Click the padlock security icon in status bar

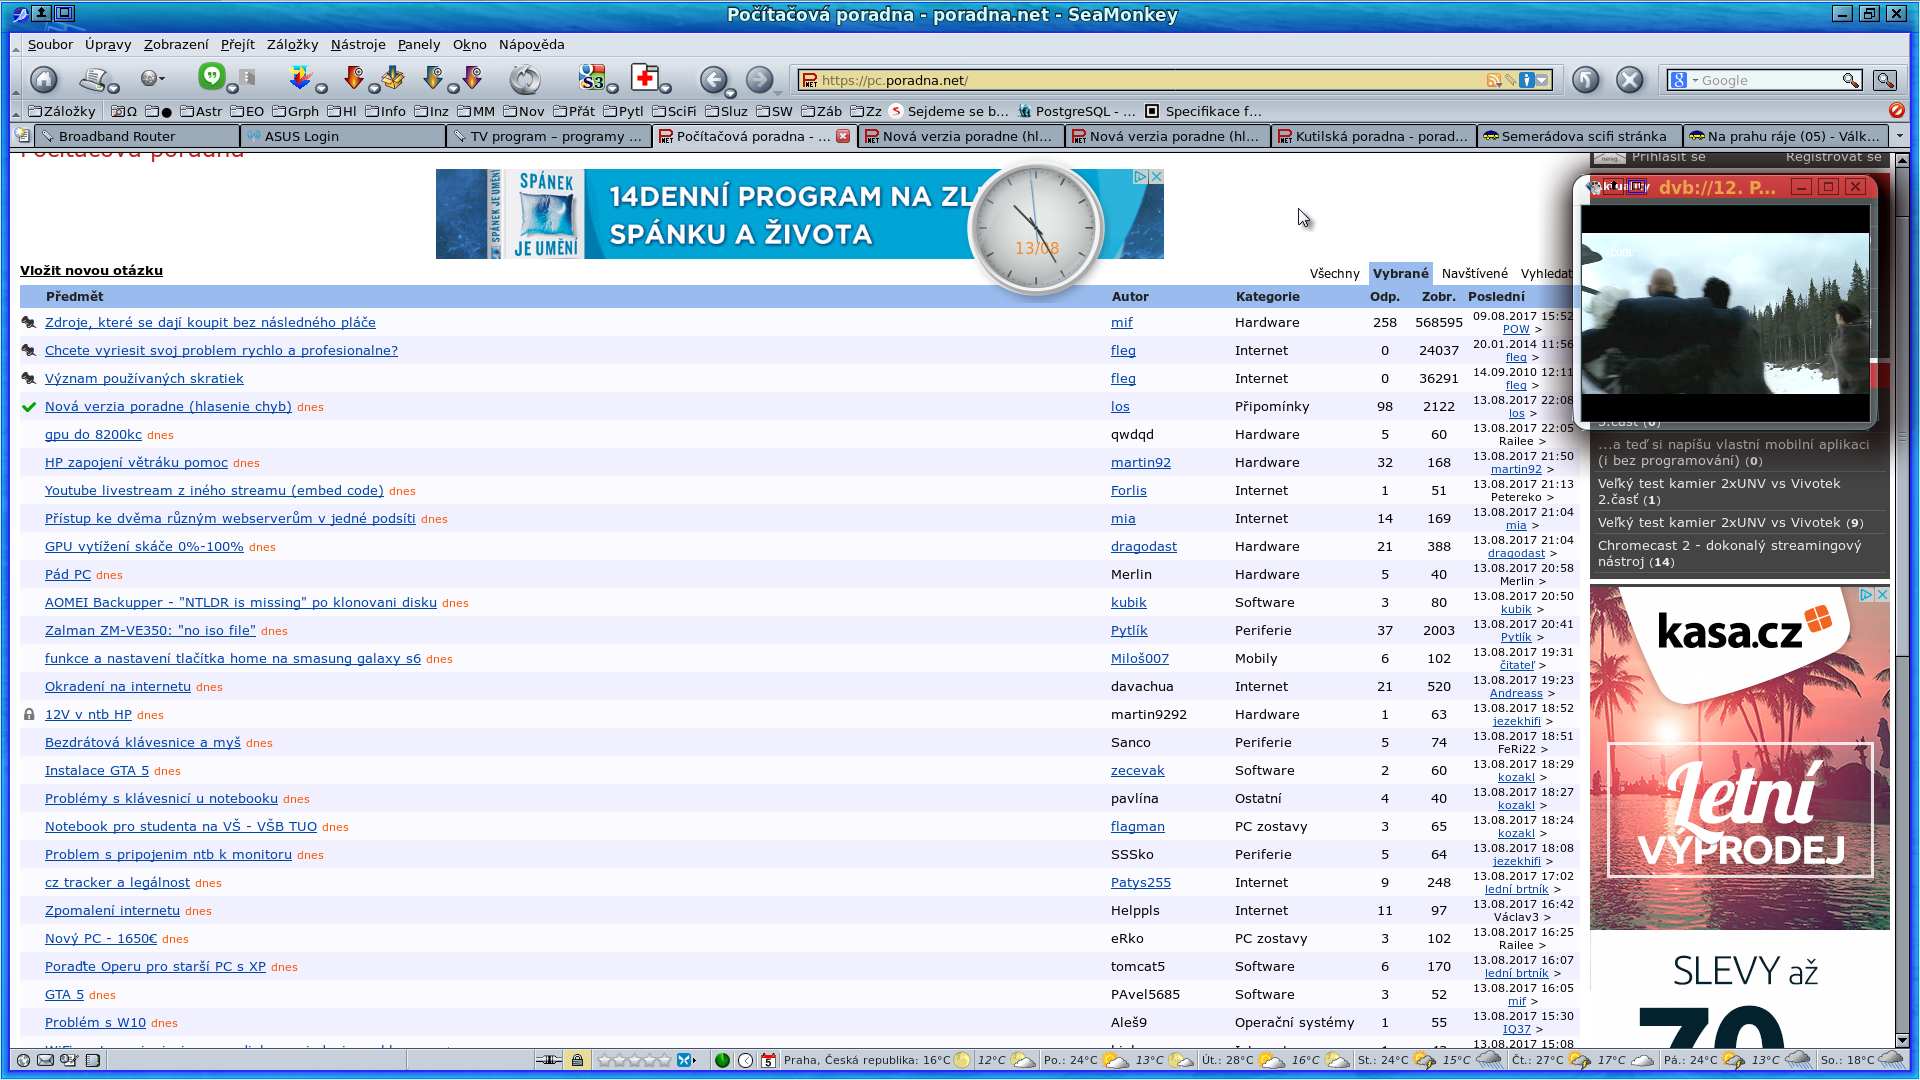(x=577, y=1060)
